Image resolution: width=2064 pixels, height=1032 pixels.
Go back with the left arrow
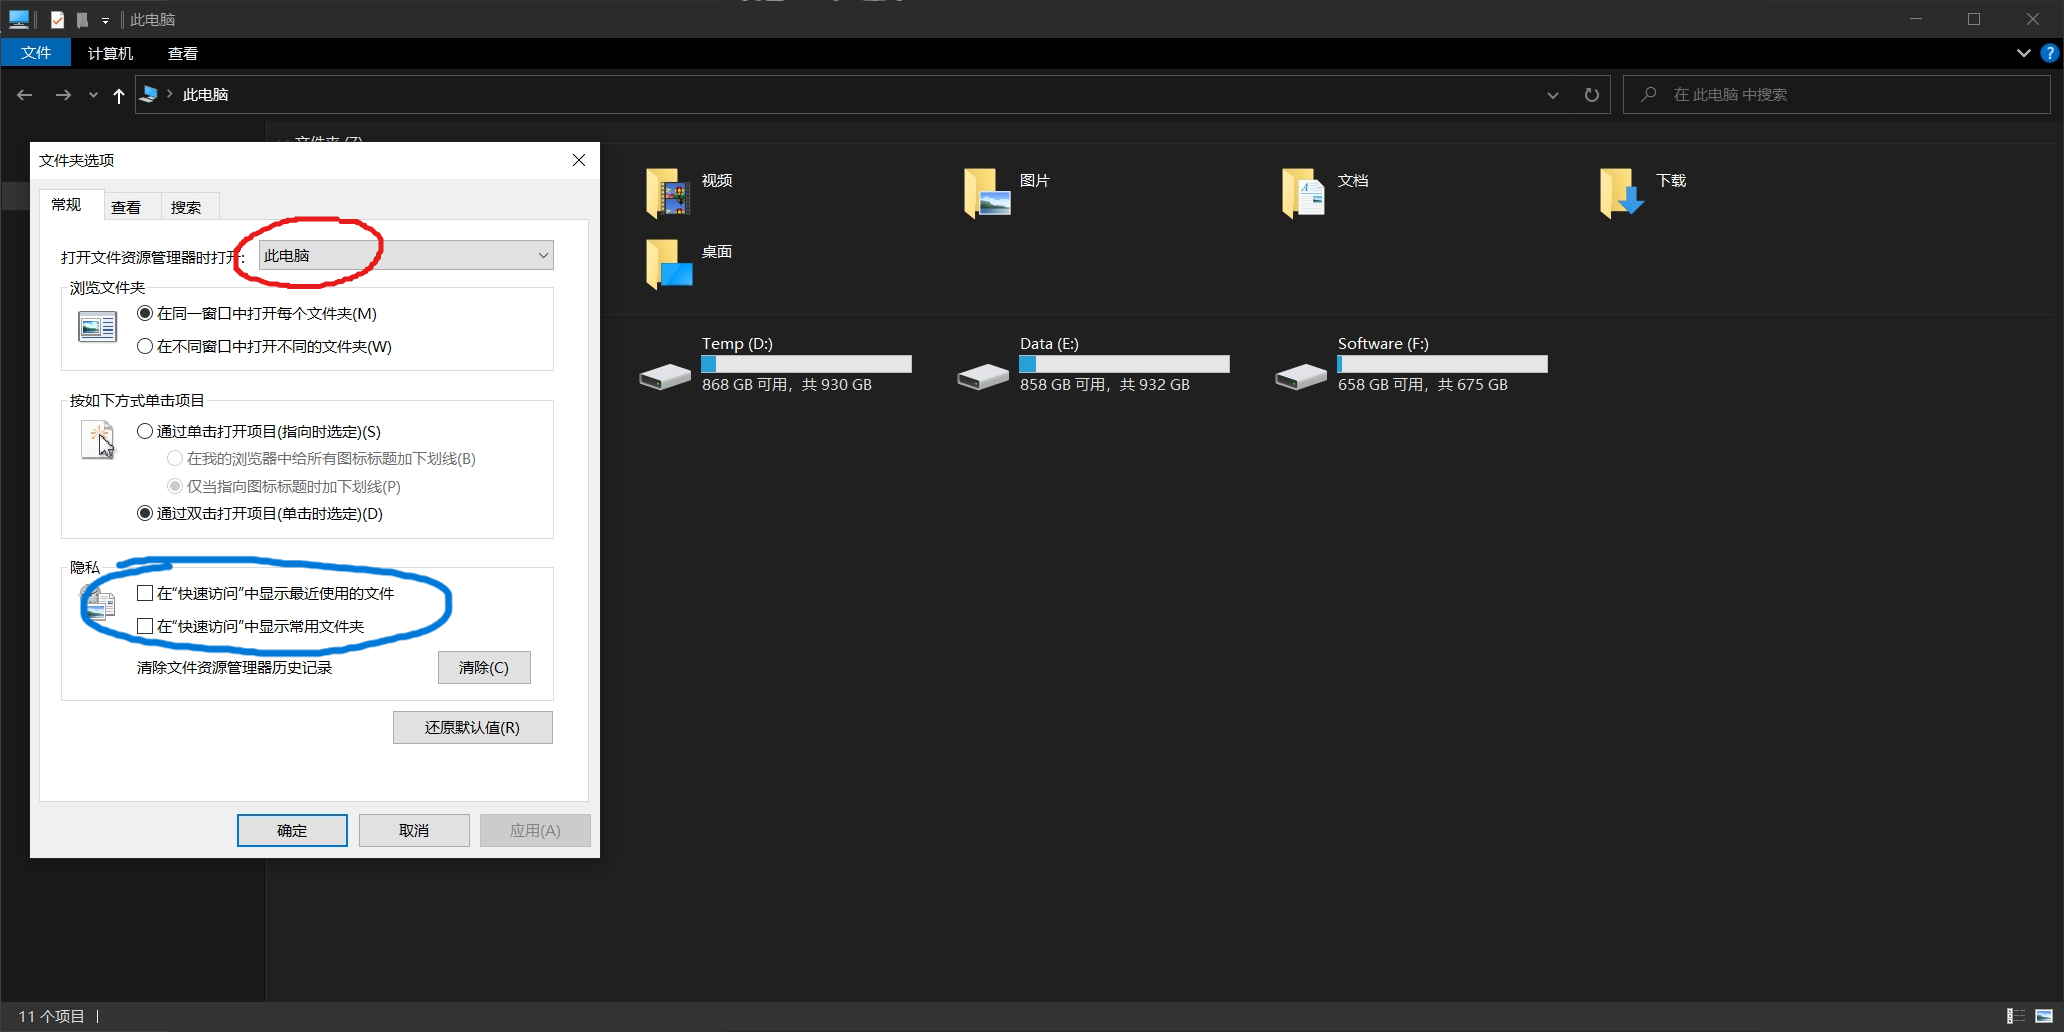pos(25,95)
